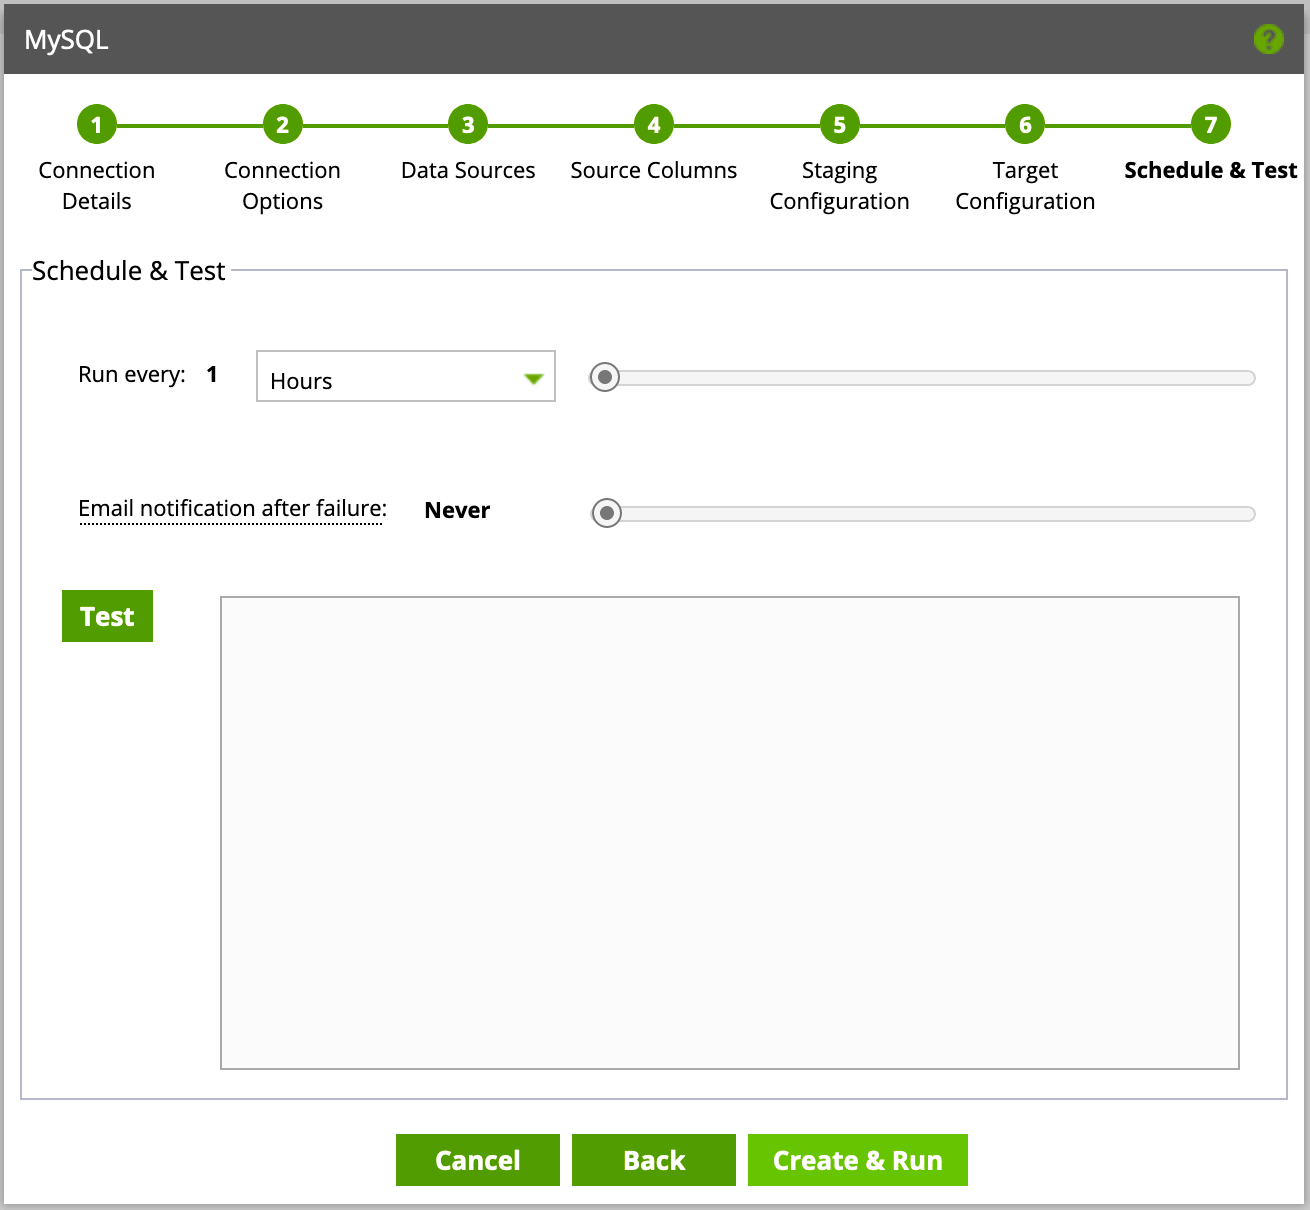Image resolution: width=1310 pixels, height=1210 pixels.
Task: Open the Target Configuration step
Action: tap(1025, 186)
